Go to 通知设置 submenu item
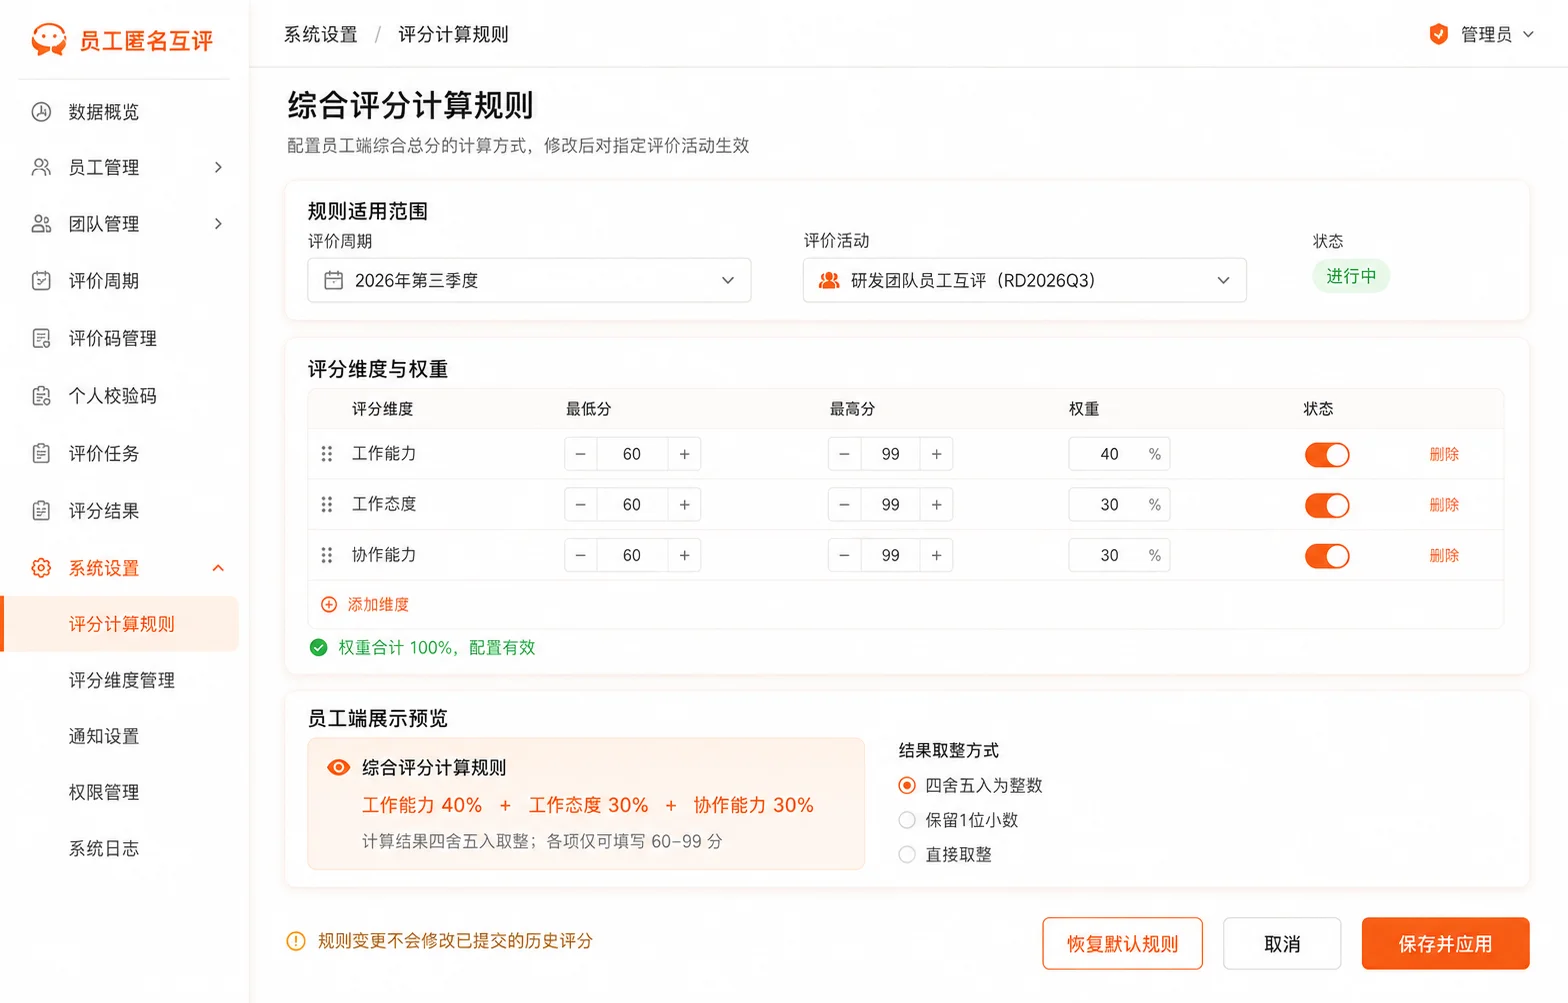 (x=103, y=736)
